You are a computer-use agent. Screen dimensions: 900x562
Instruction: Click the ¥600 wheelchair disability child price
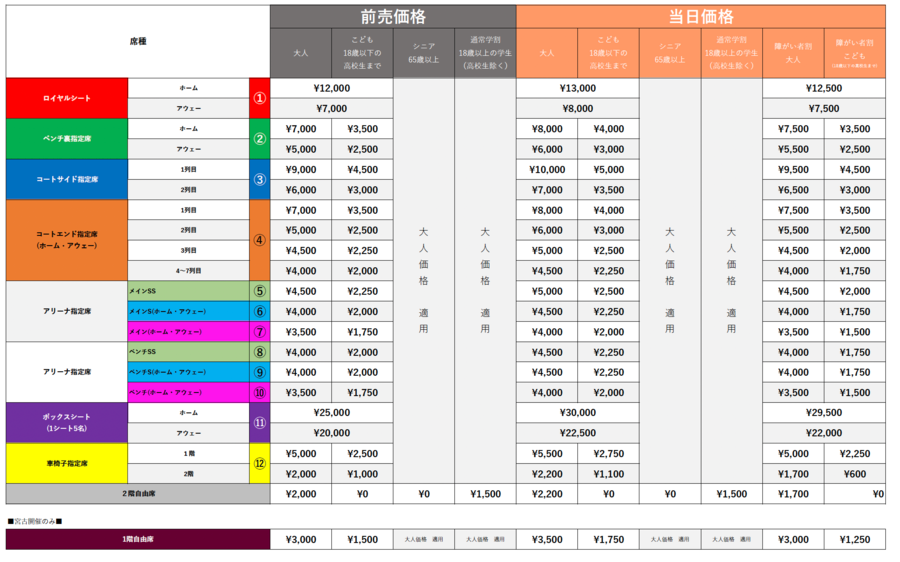[x=854, y=474]
